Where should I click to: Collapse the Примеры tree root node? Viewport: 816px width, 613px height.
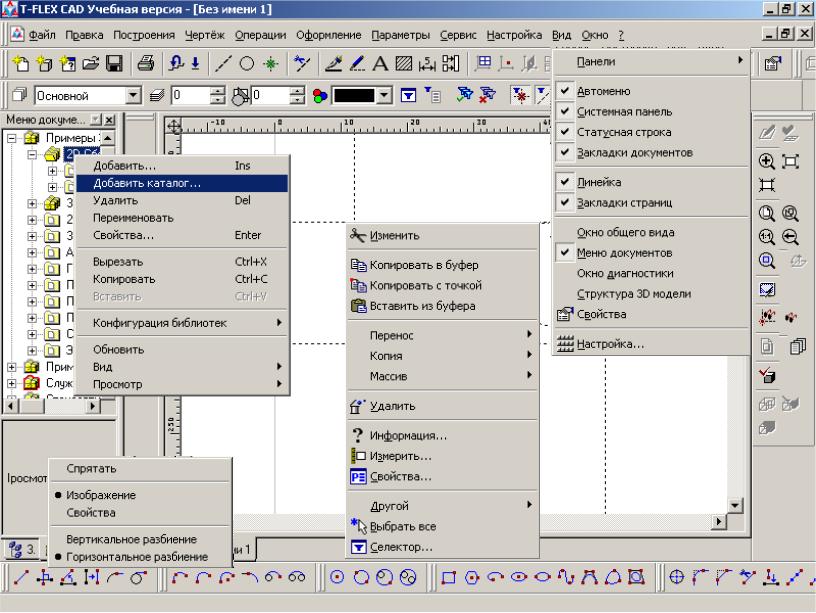11,138
